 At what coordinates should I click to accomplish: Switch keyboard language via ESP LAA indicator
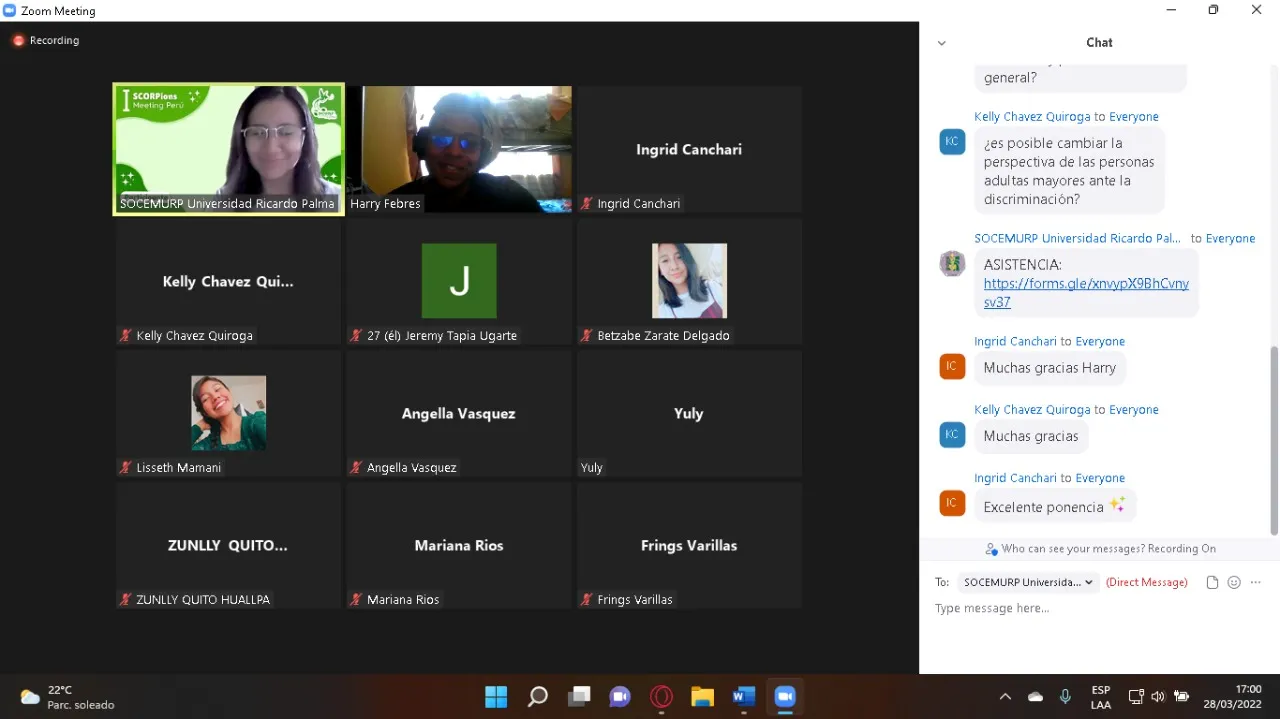(1100, 696)
